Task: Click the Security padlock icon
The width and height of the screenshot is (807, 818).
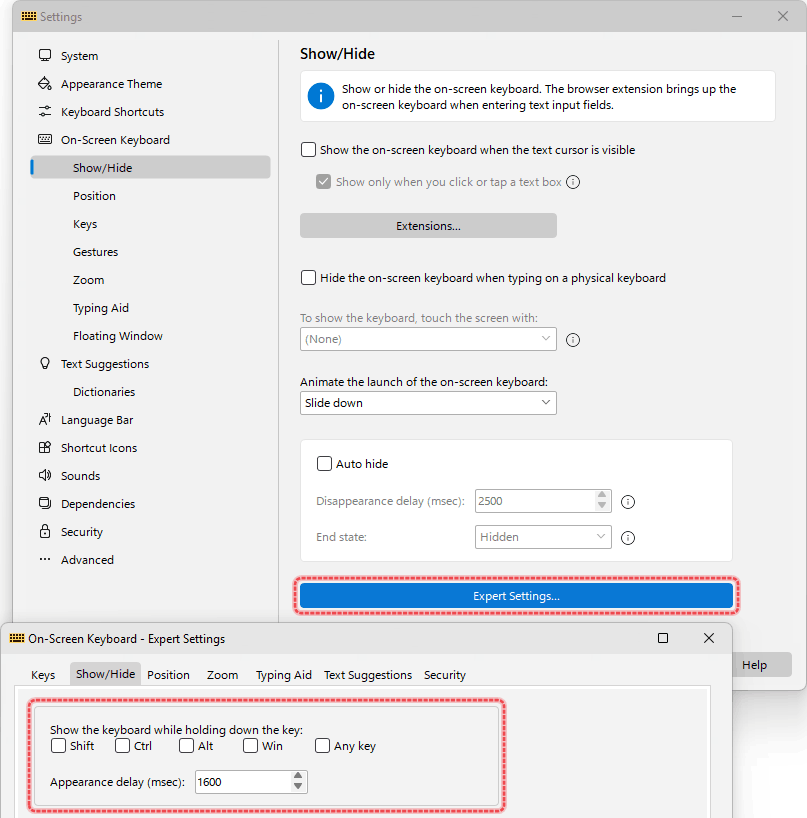Action: 45,532
